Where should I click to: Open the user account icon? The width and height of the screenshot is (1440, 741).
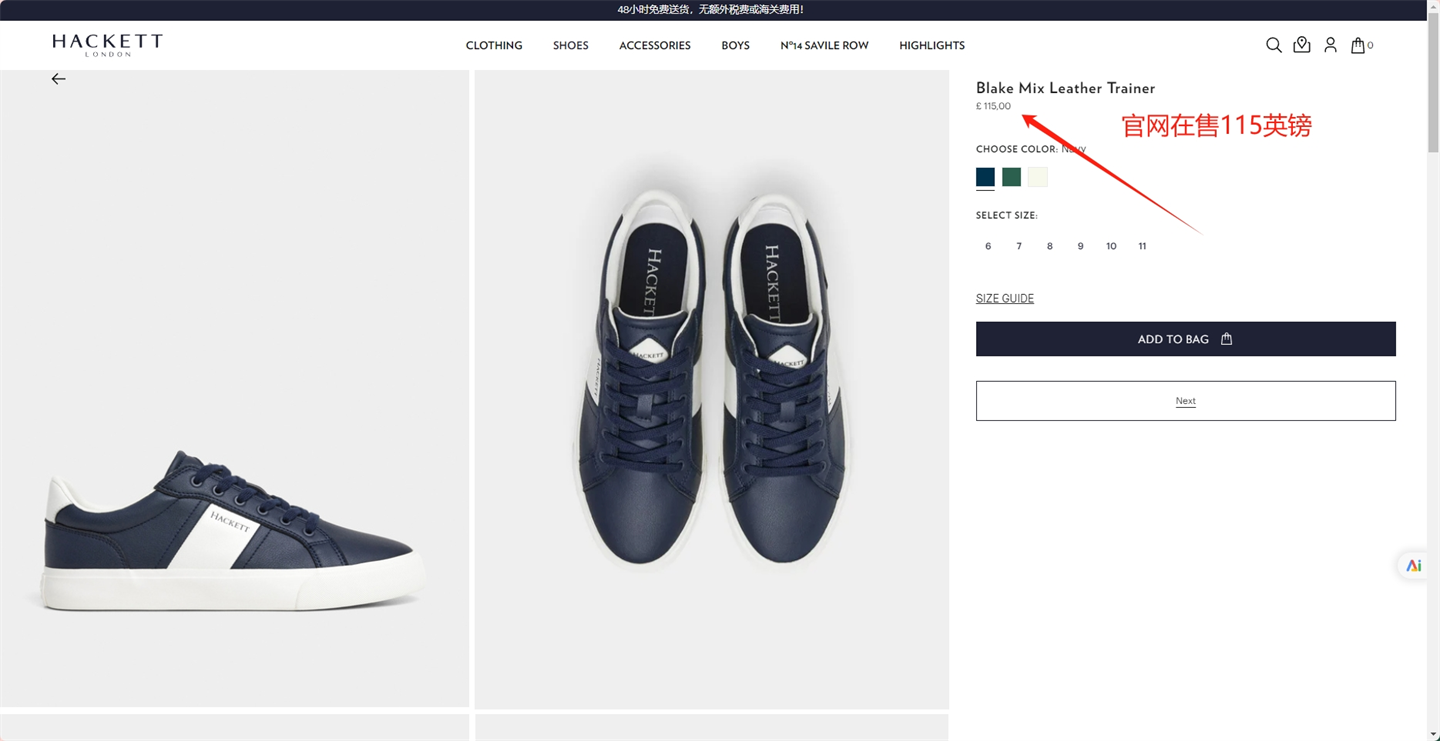tap(1330, 45)
